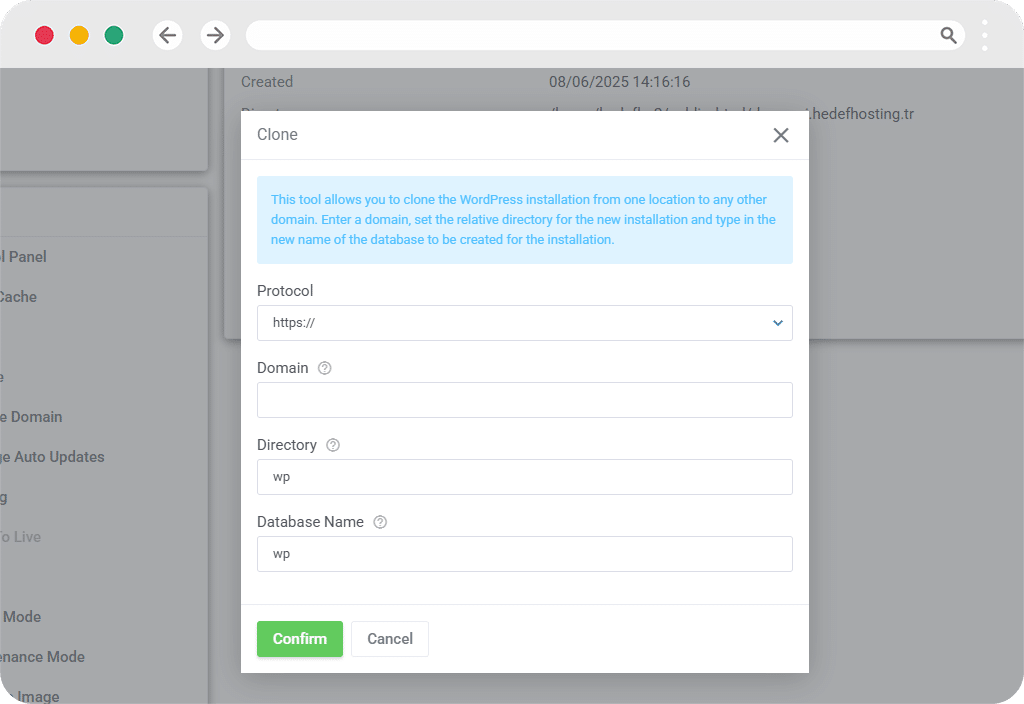This screenshot has height=704, width=1024.
Task: Open the Database Name help icon
Action: click(x=380, y=522)
